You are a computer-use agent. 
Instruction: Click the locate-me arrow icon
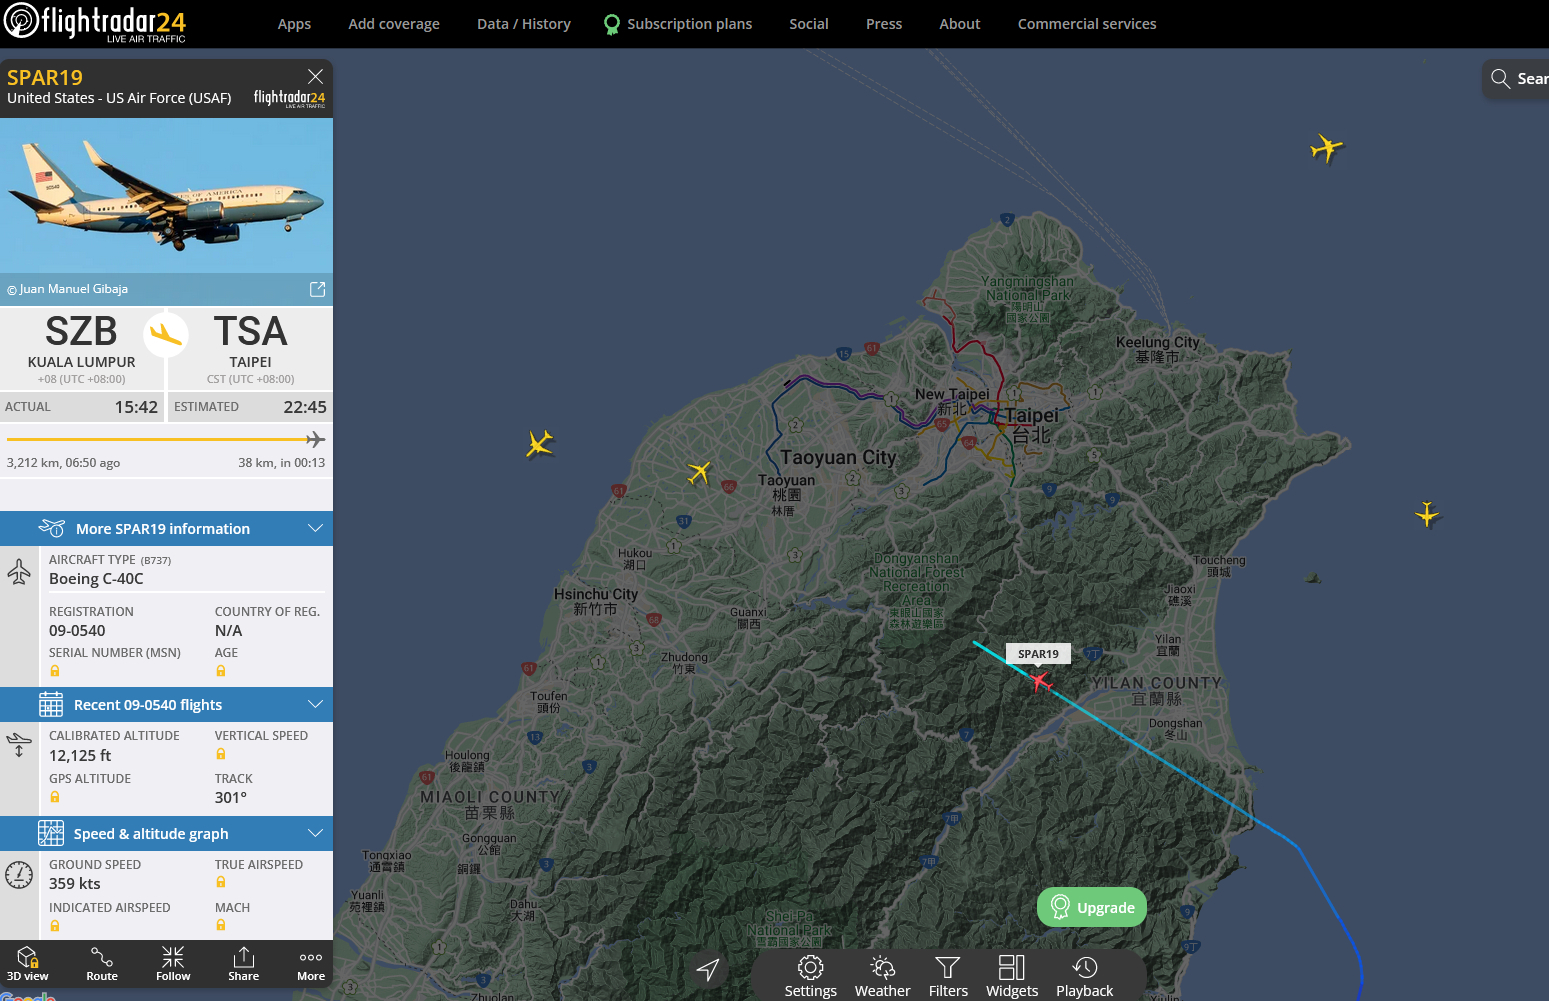708,969
